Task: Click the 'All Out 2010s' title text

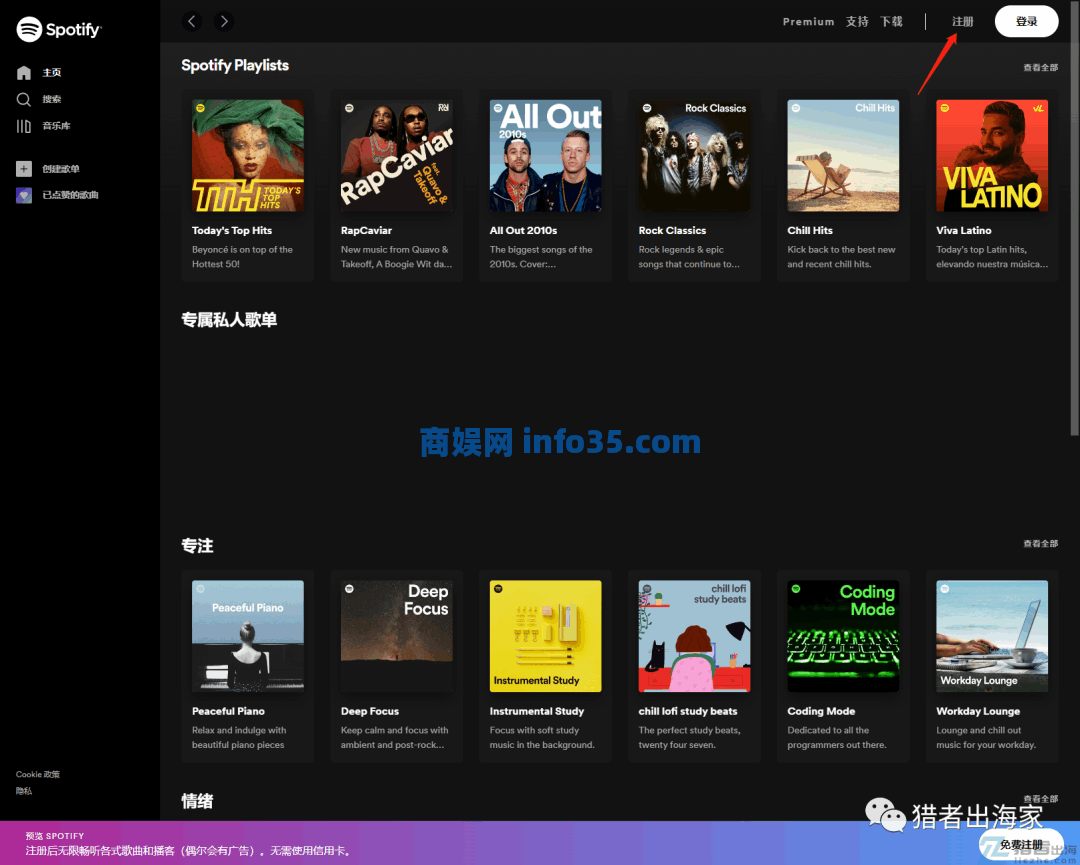Action: coord(523,231)
